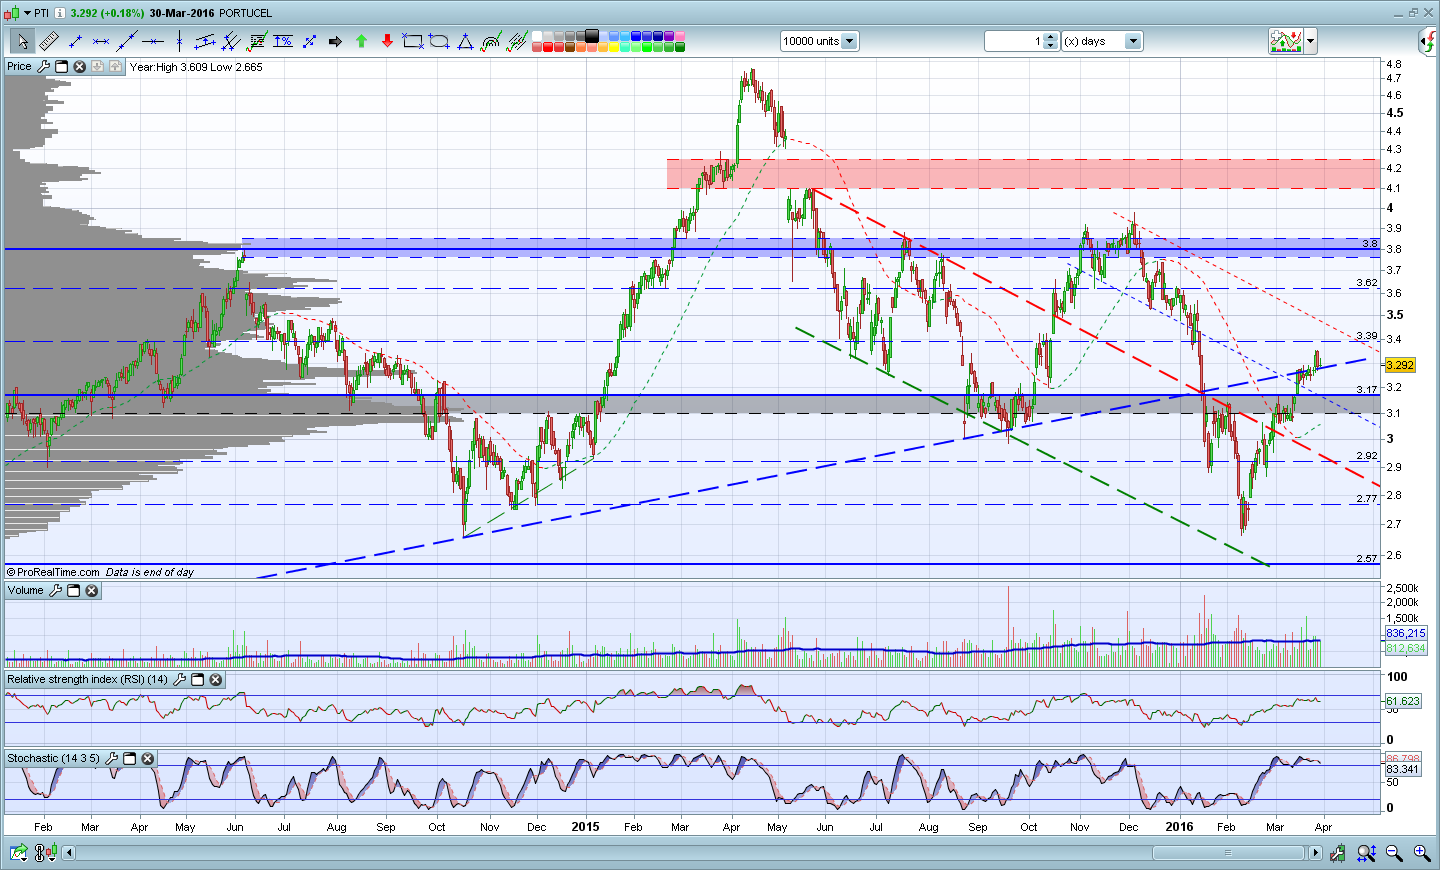Click the zoom in magnifier icon
This screenshot has width=1440, height=870.
[1421, 853]
